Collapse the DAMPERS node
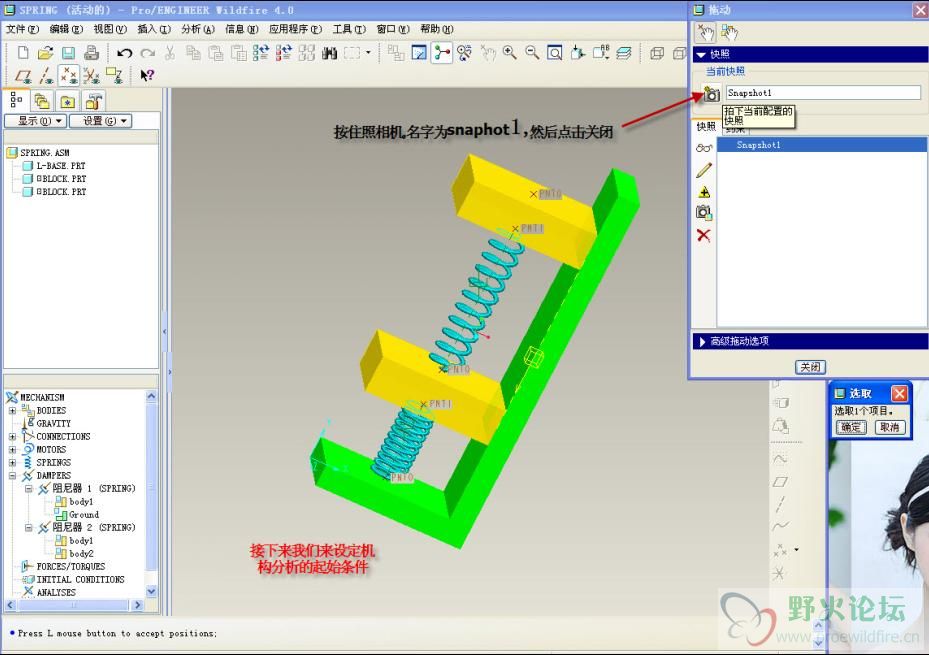 pyautogui.click(x=12, y=476)
